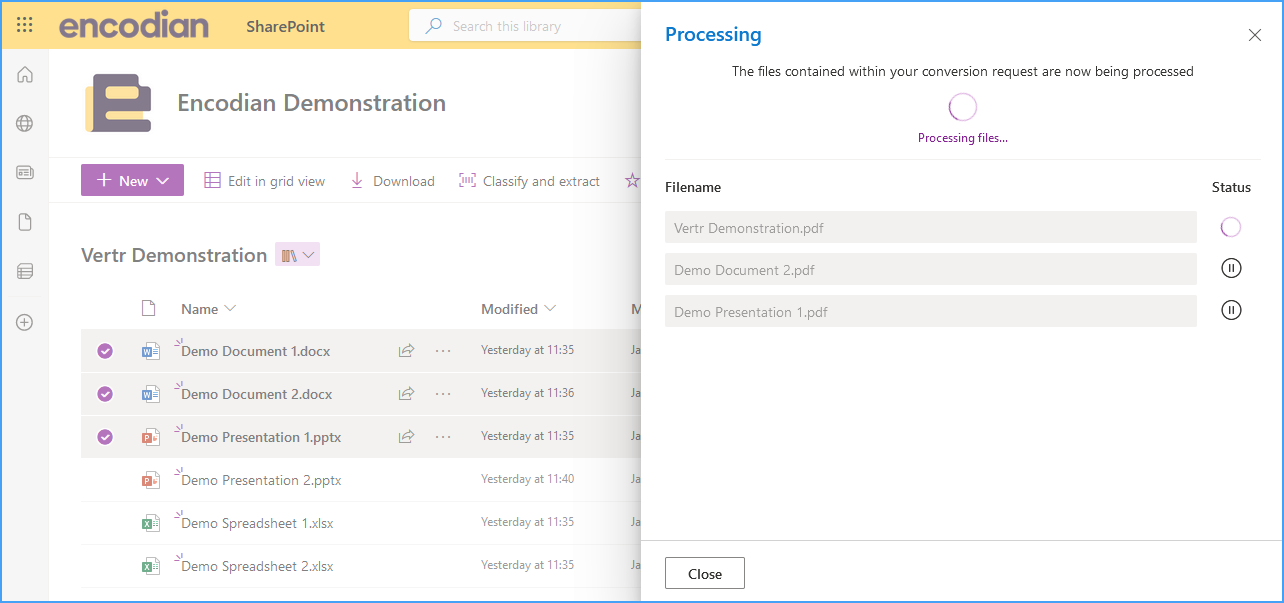Screen dimensions: 1284x603
Task: Click Demo Document 2.pdf filename field
Action: coord(931,269)
